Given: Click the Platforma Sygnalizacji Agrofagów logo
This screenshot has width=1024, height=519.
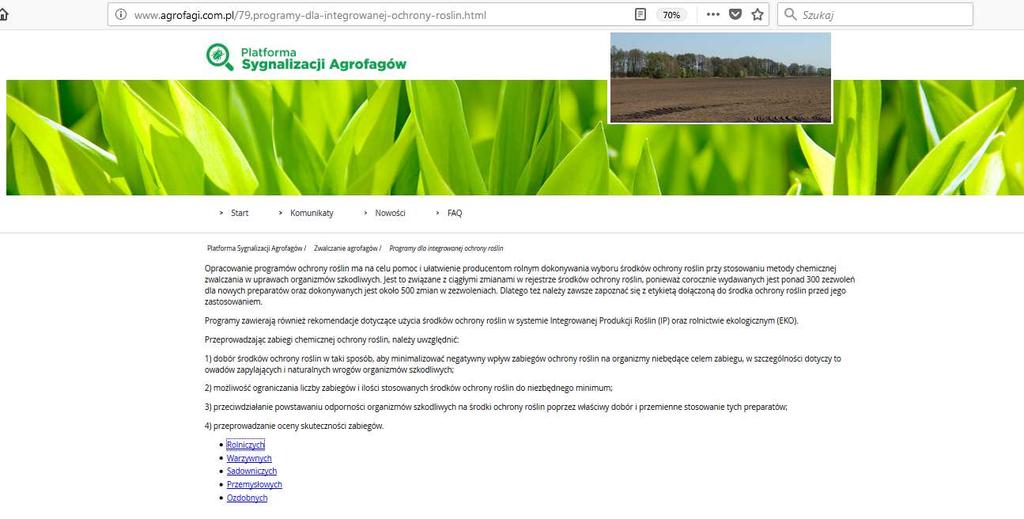Looking at the screenshot, I should click(306, 57).
